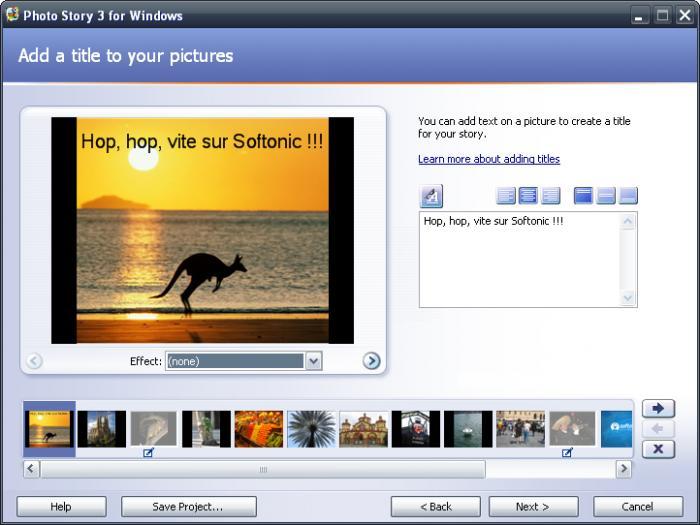
Task: Move selected picture backward in filmstrip
Action: click(658, 429)
